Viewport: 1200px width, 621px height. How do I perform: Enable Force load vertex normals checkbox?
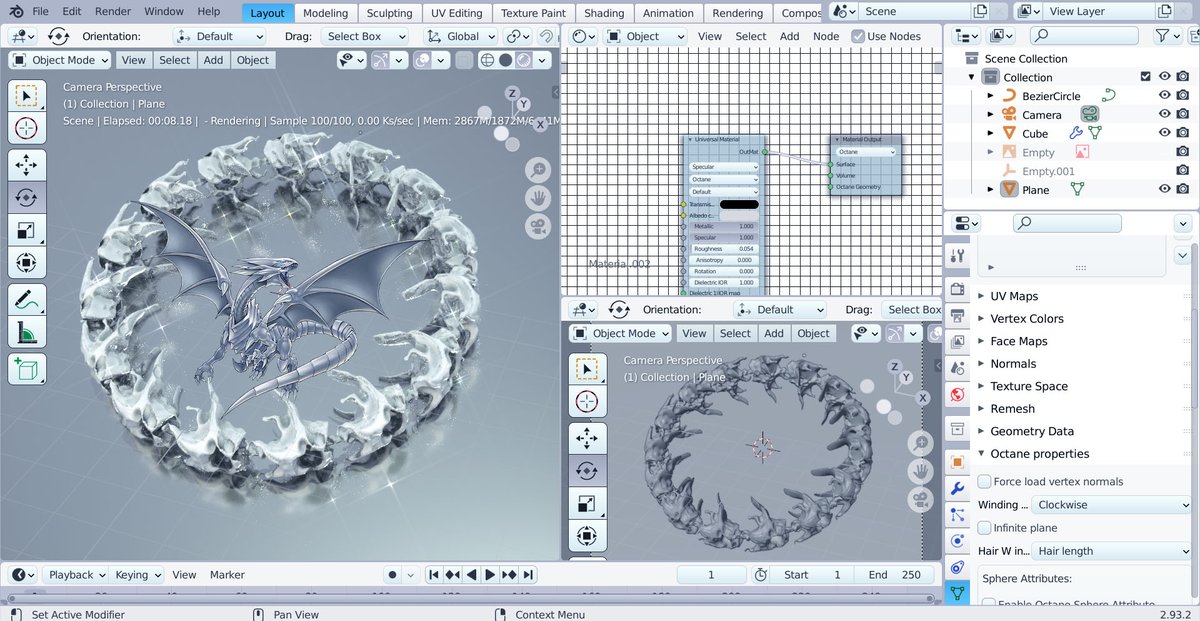985,482
